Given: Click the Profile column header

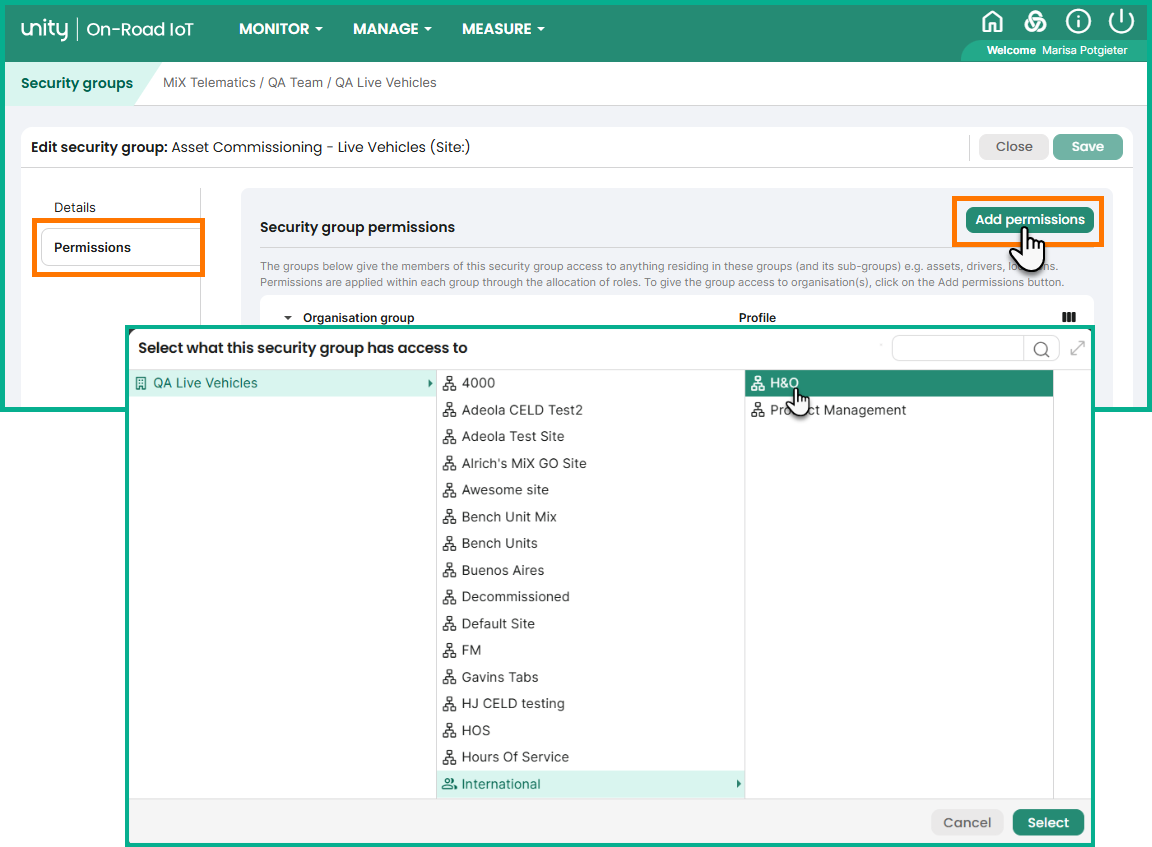Looking at the screenshot, I should click(757, 317).
